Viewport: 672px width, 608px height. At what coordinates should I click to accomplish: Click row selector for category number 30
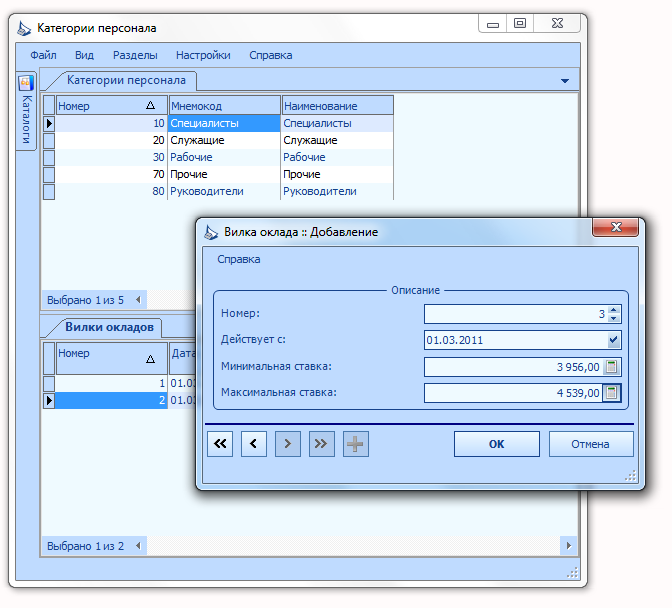pos(49,157)
